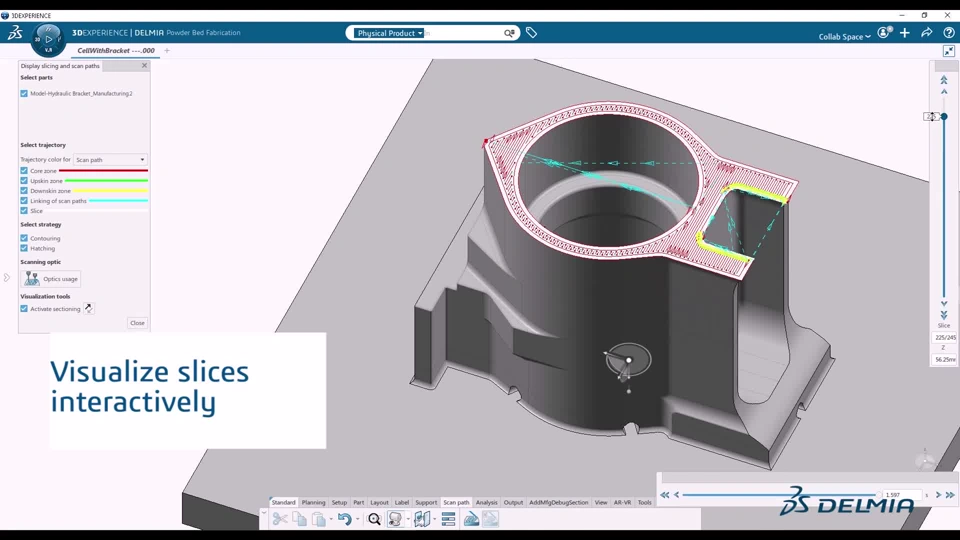Expand the left side panel arrow
The width and height of the screenshot is (960, 540).
(7, 278)
